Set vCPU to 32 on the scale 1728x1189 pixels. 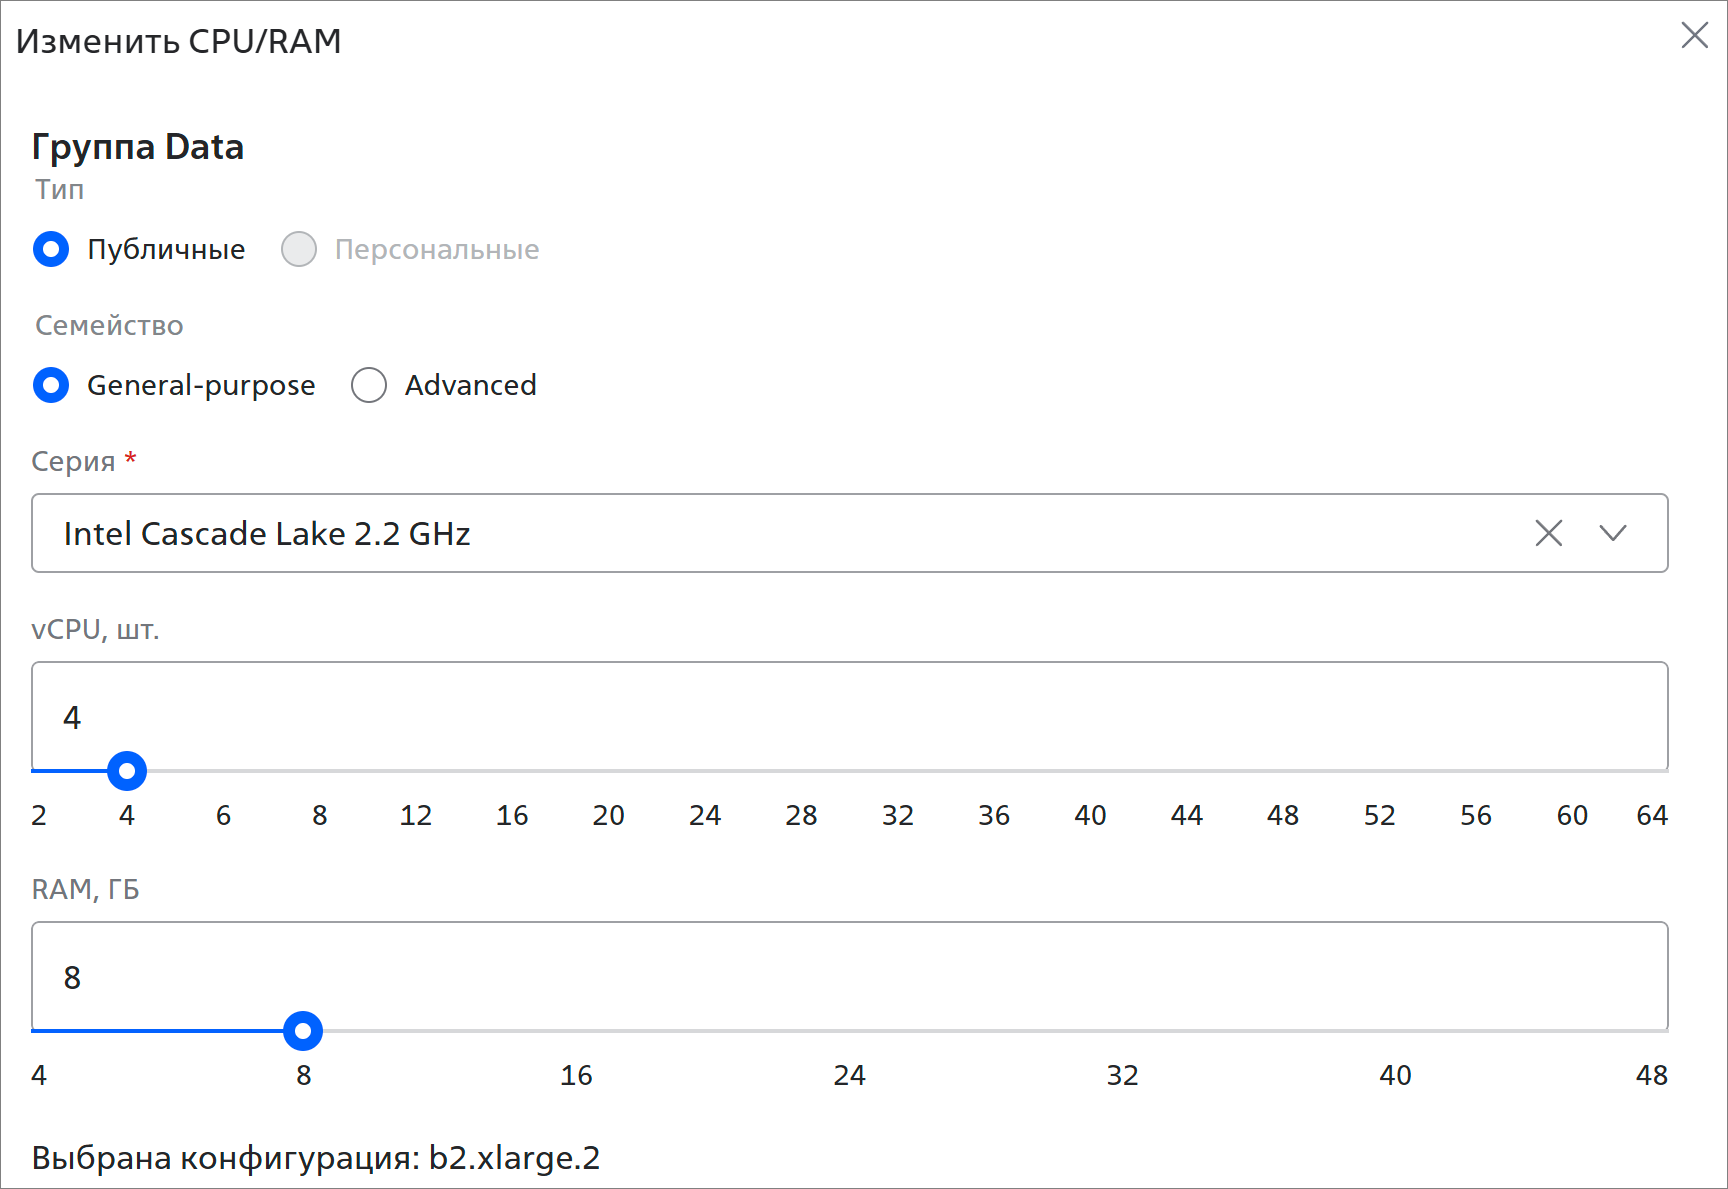[x=897, y=815]
